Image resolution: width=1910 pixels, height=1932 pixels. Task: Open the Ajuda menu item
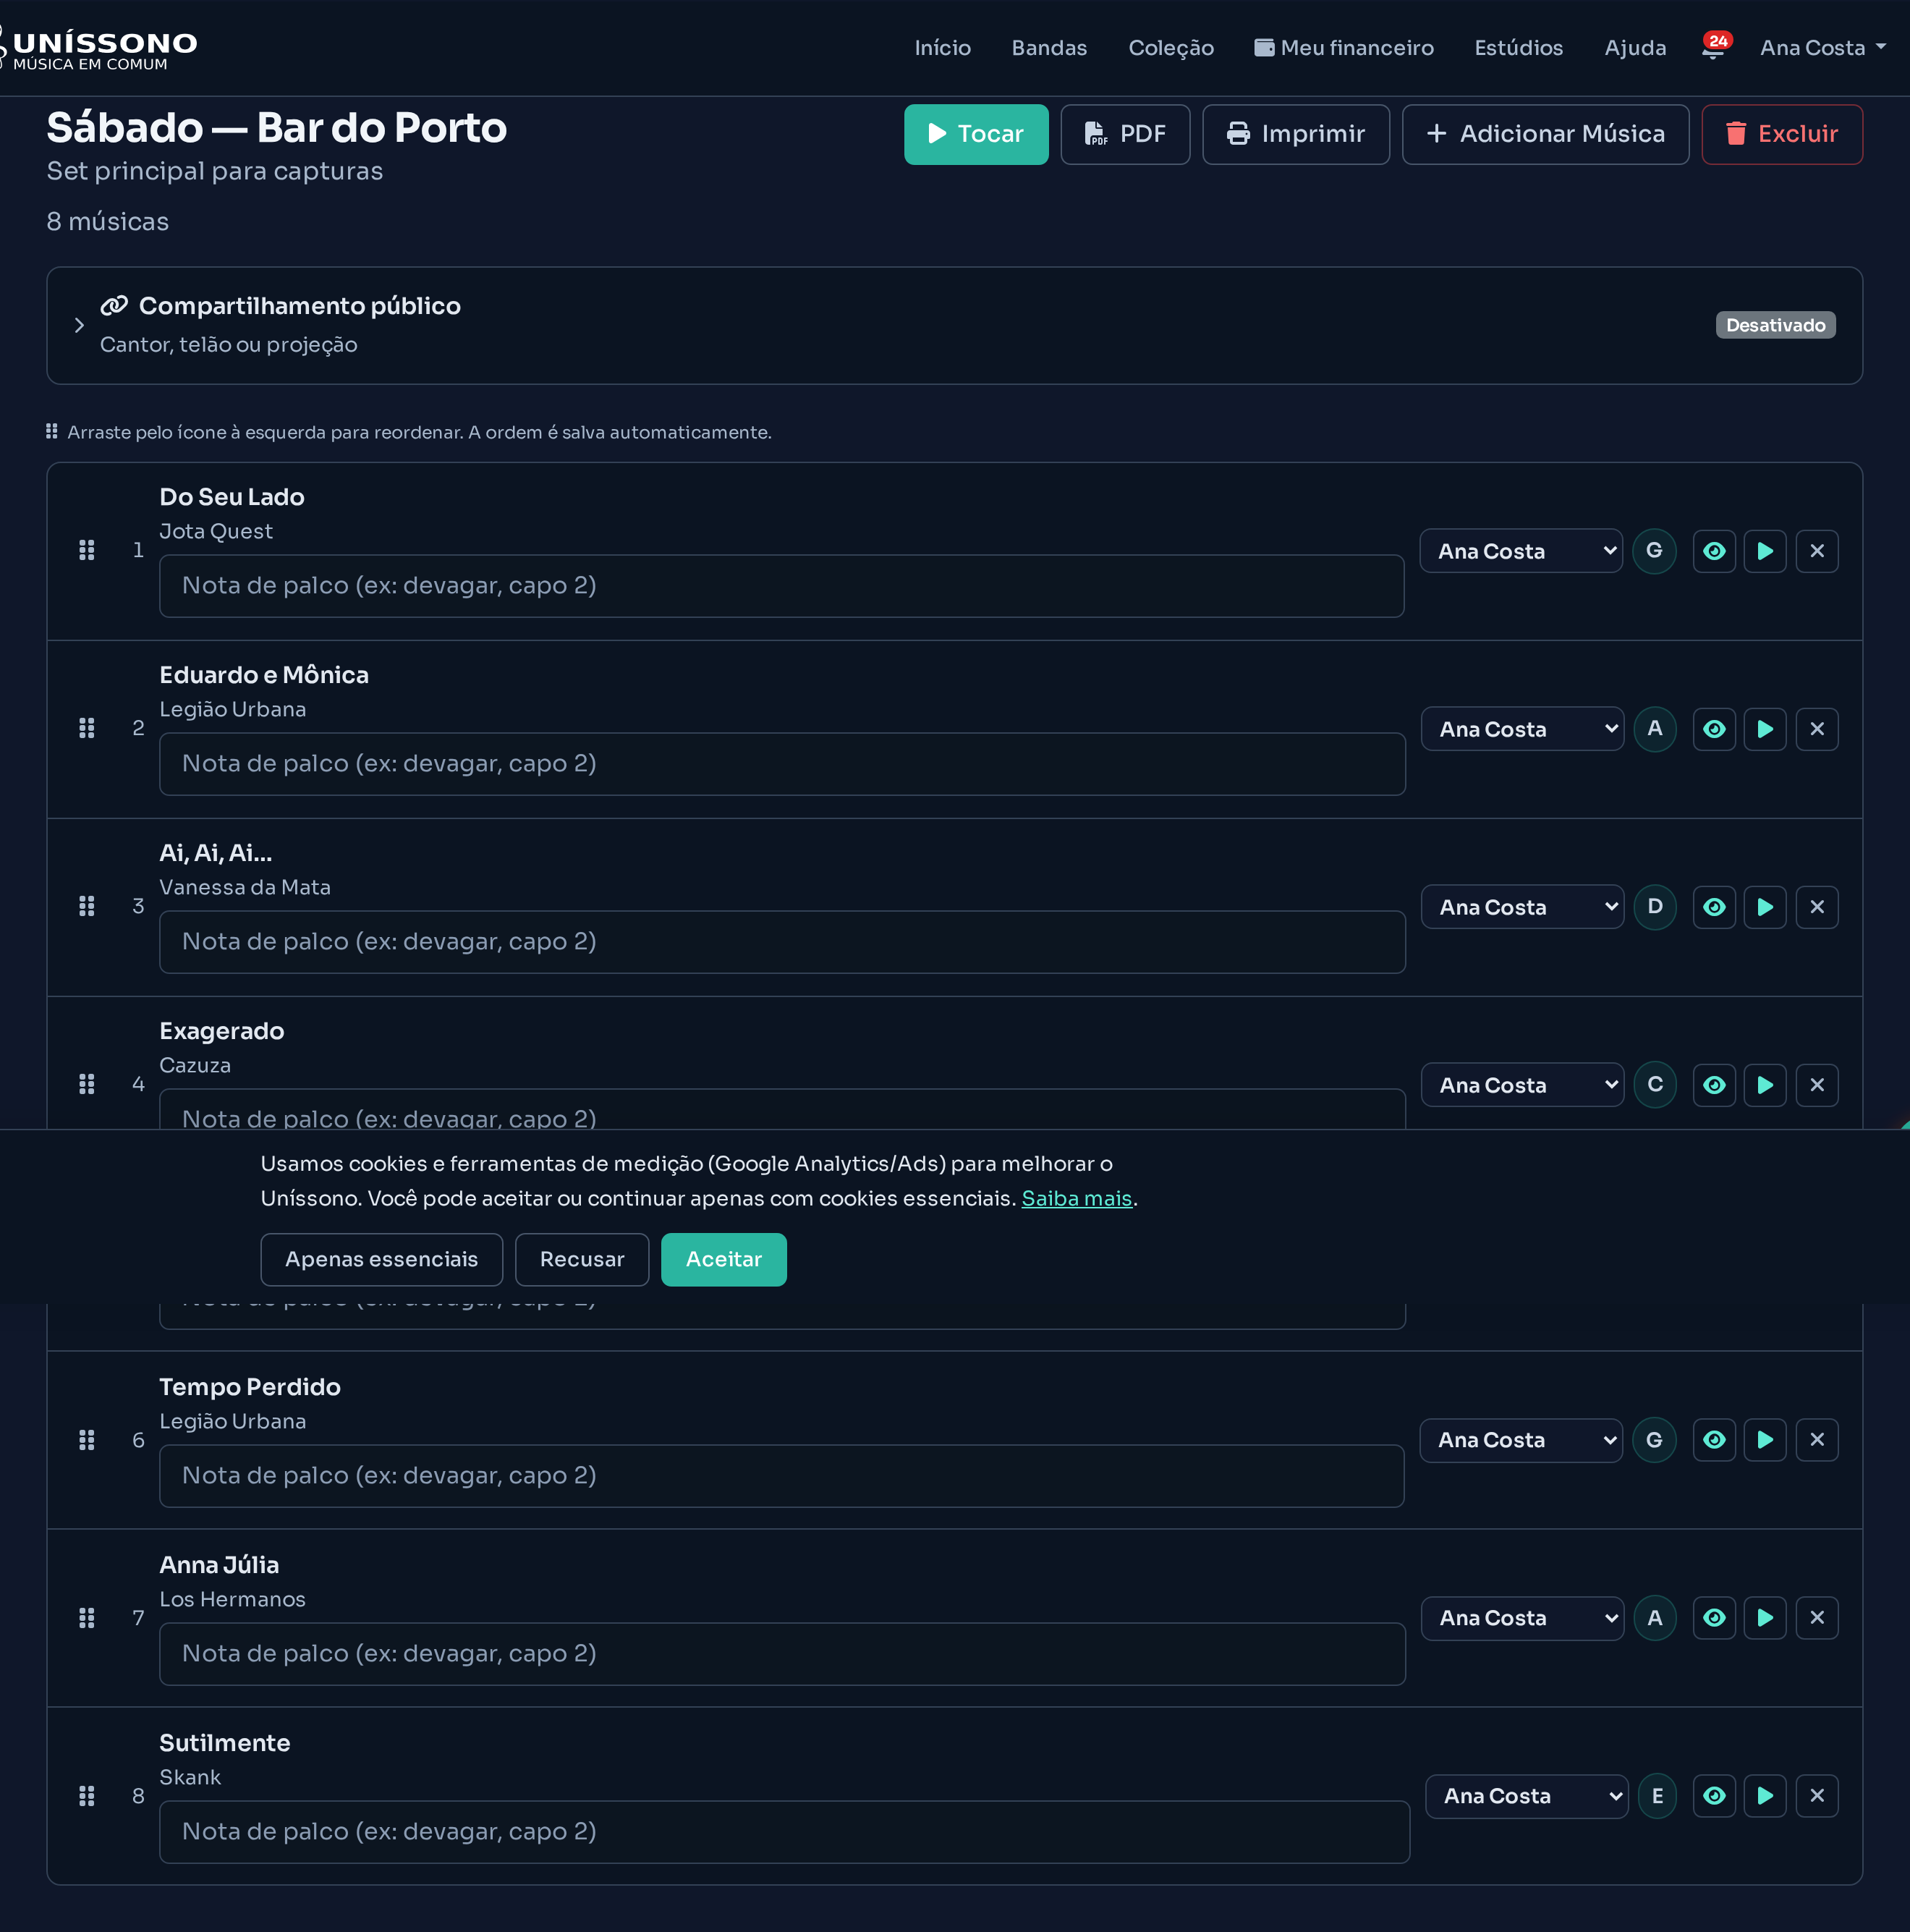point(1635,48)
